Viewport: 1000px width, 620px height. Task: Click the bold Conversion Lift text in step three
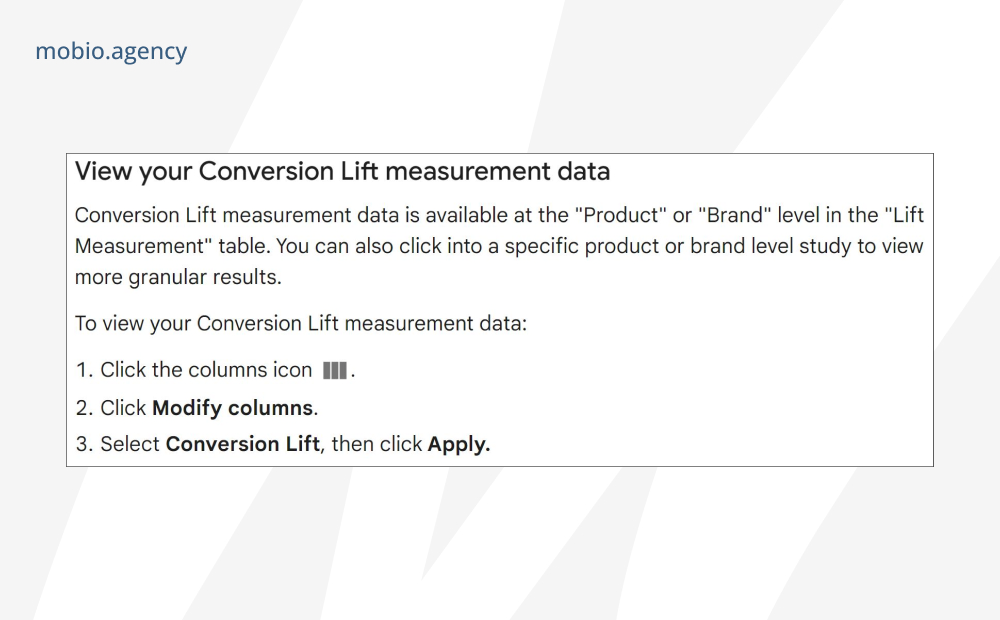tap(242, 444)
